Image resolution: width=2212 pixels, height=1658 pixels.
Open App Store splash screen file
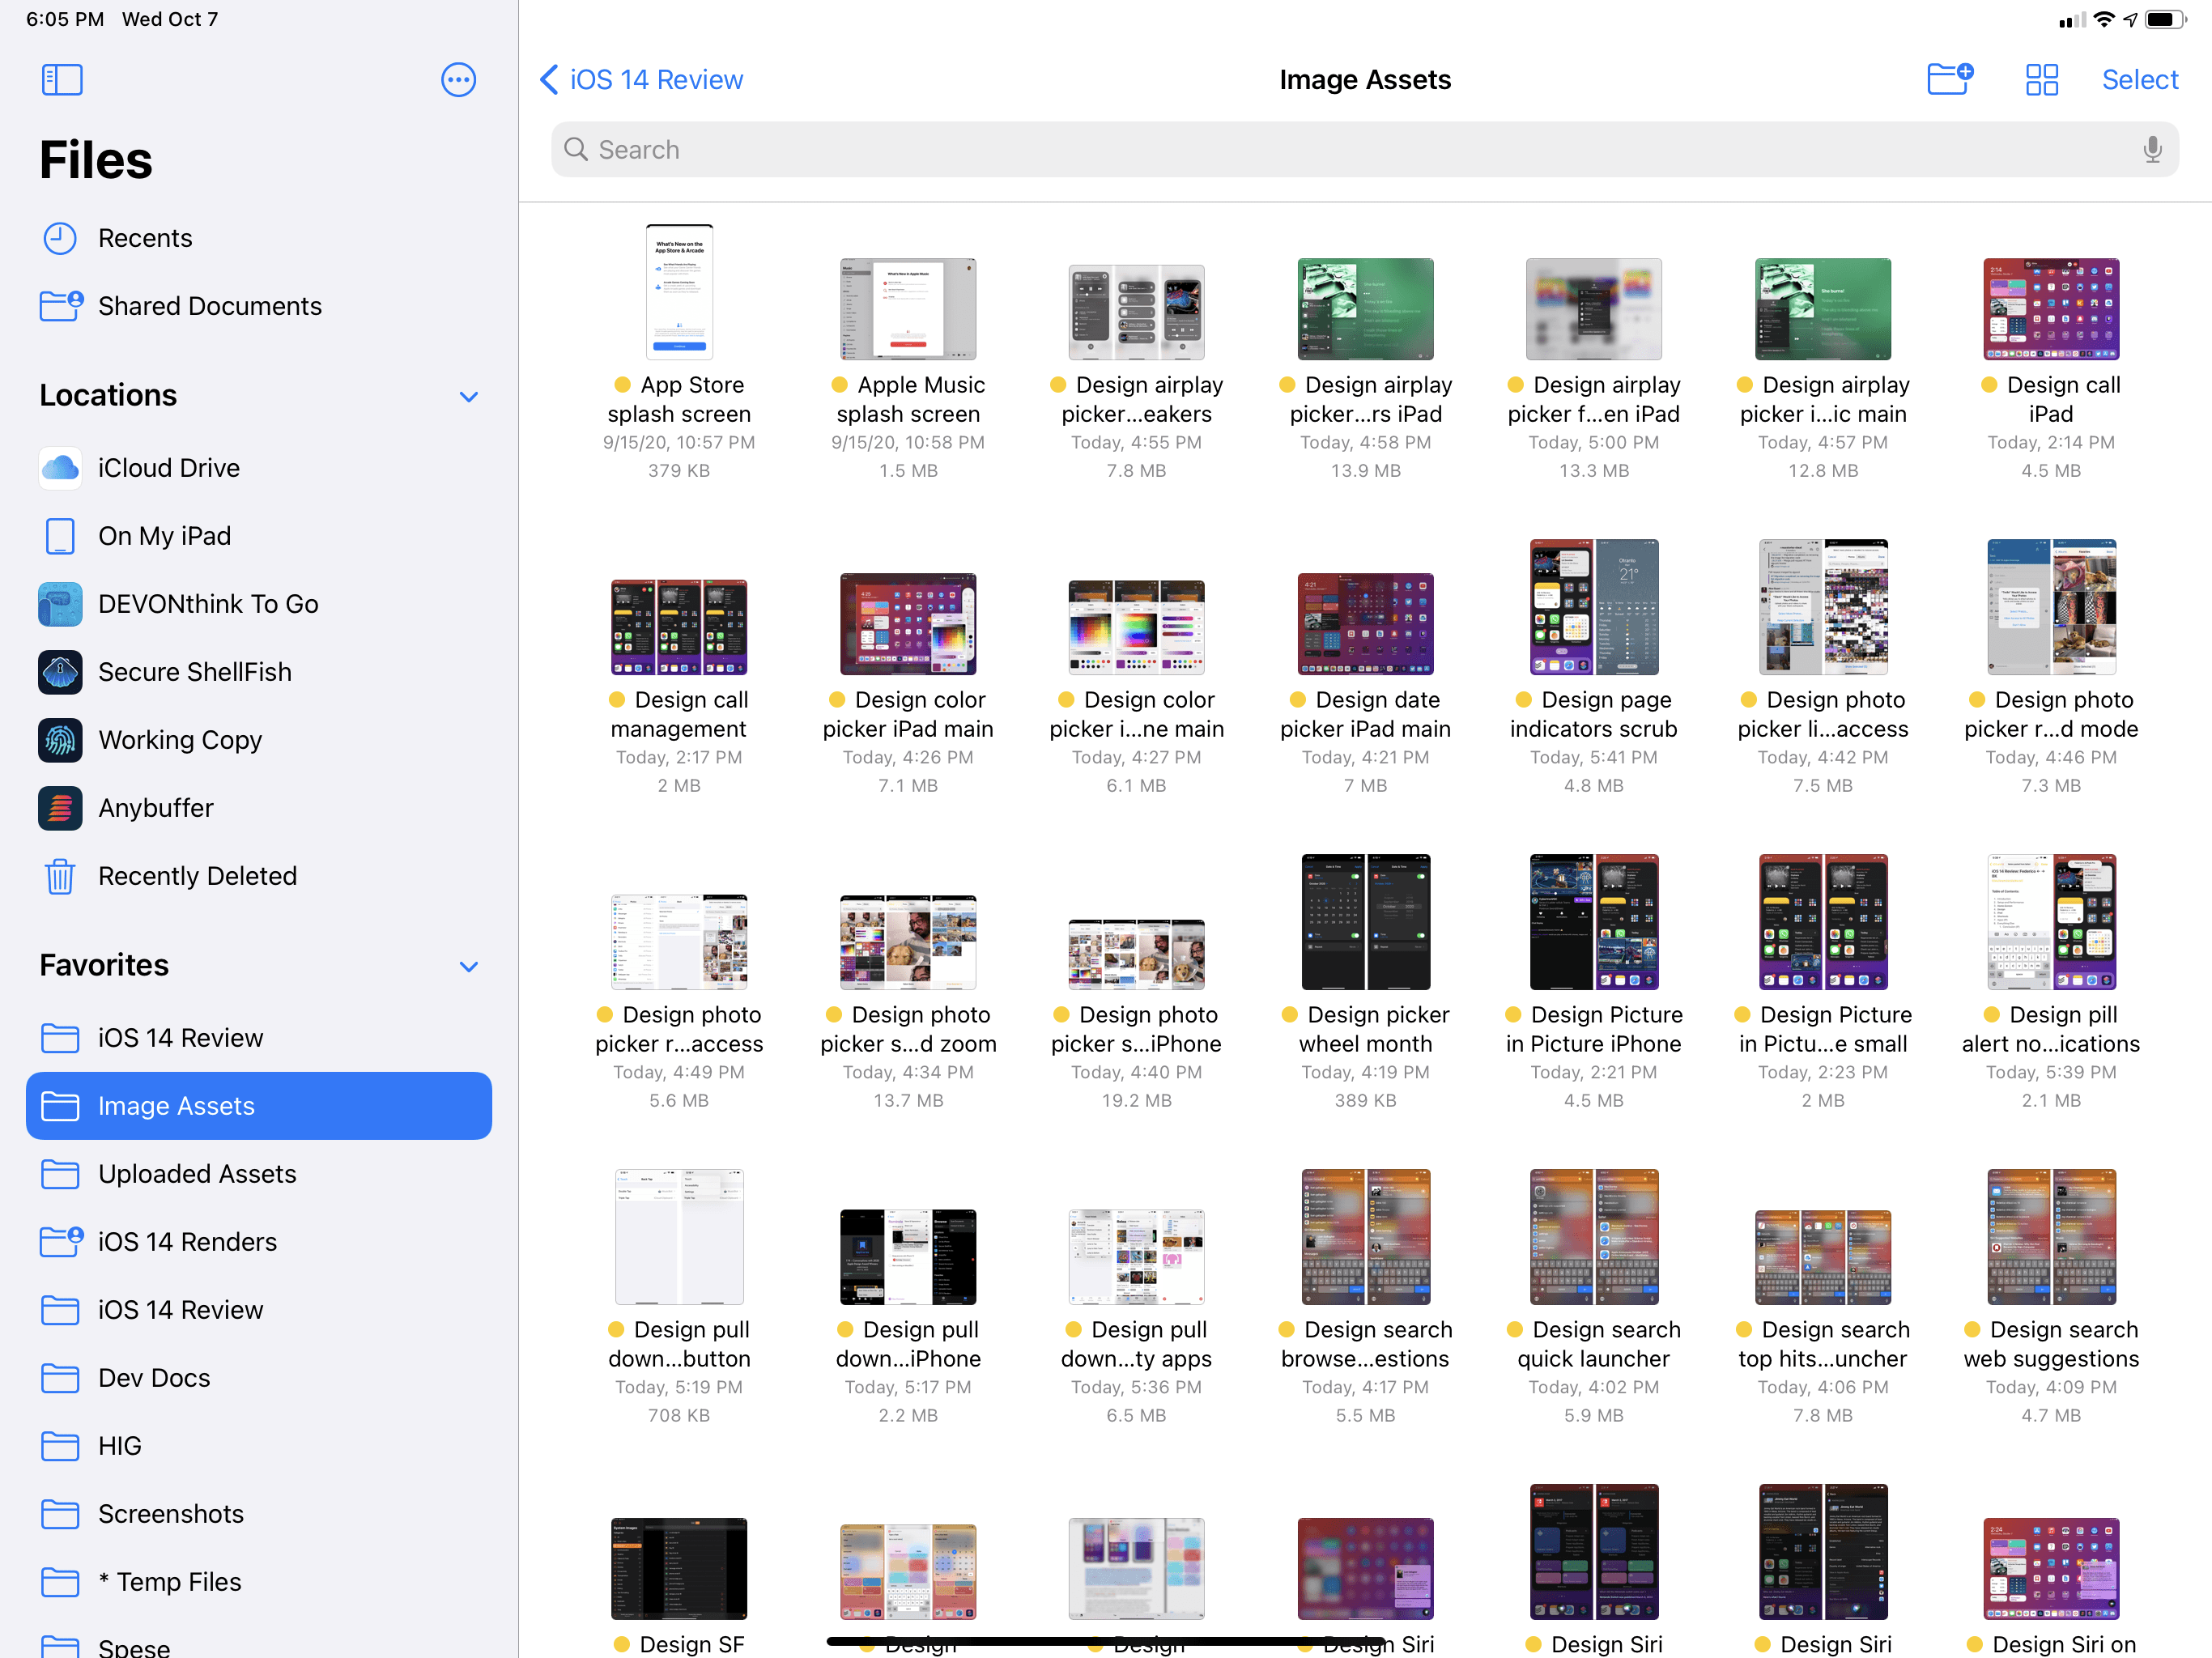point(679,292)
